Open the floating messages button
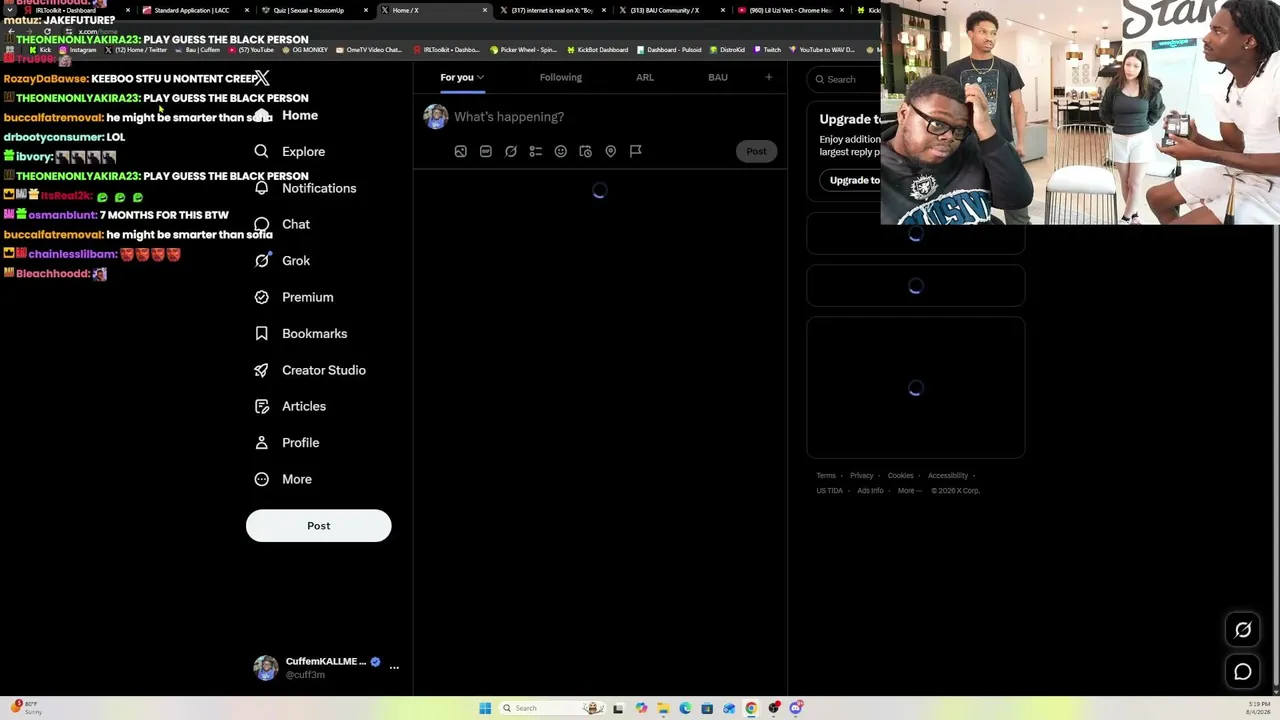1280x720 pixels. point(1243,672)
